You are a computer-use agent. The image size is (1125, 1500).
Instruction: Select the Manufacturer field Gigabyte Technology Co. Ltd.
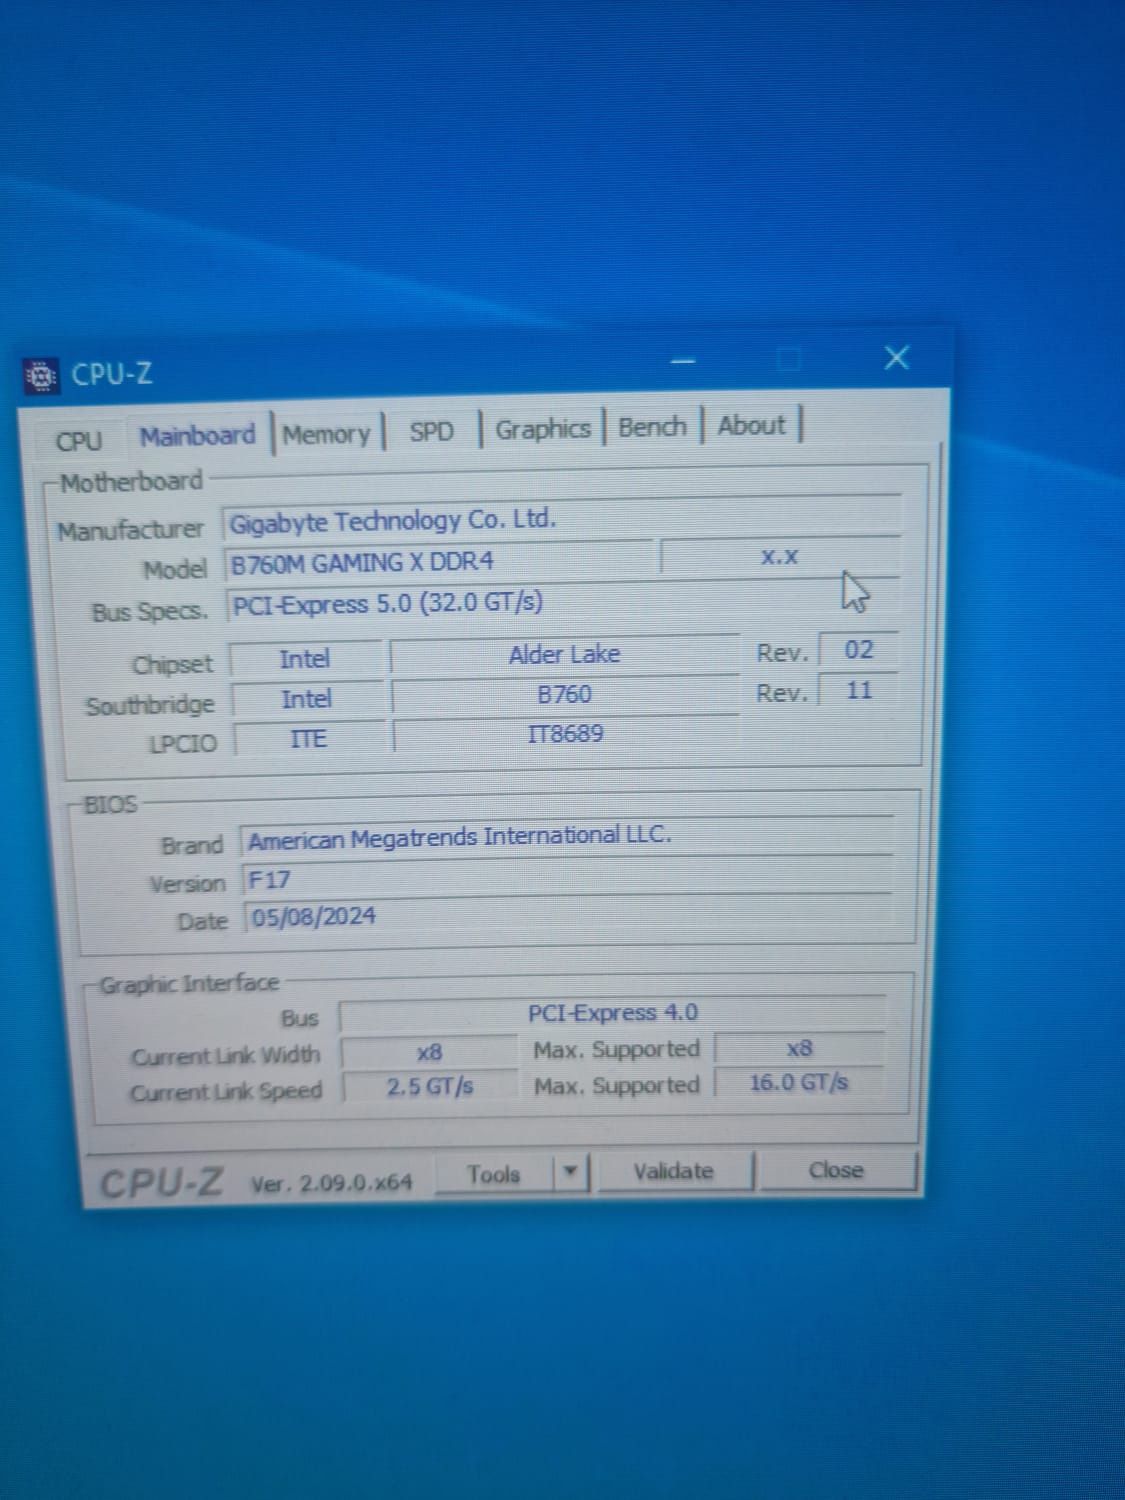pyautogui.click(x=563, y=520)
